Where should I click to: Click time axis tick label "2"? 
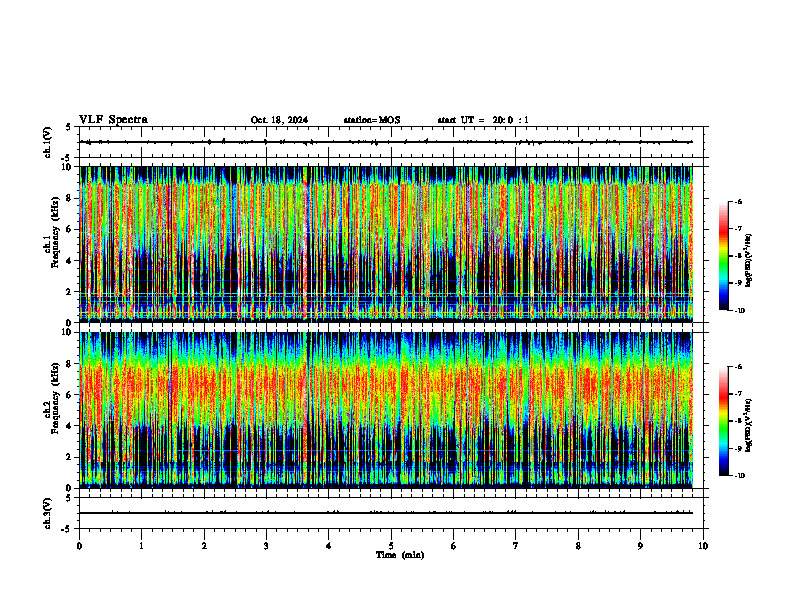(204, 546)
